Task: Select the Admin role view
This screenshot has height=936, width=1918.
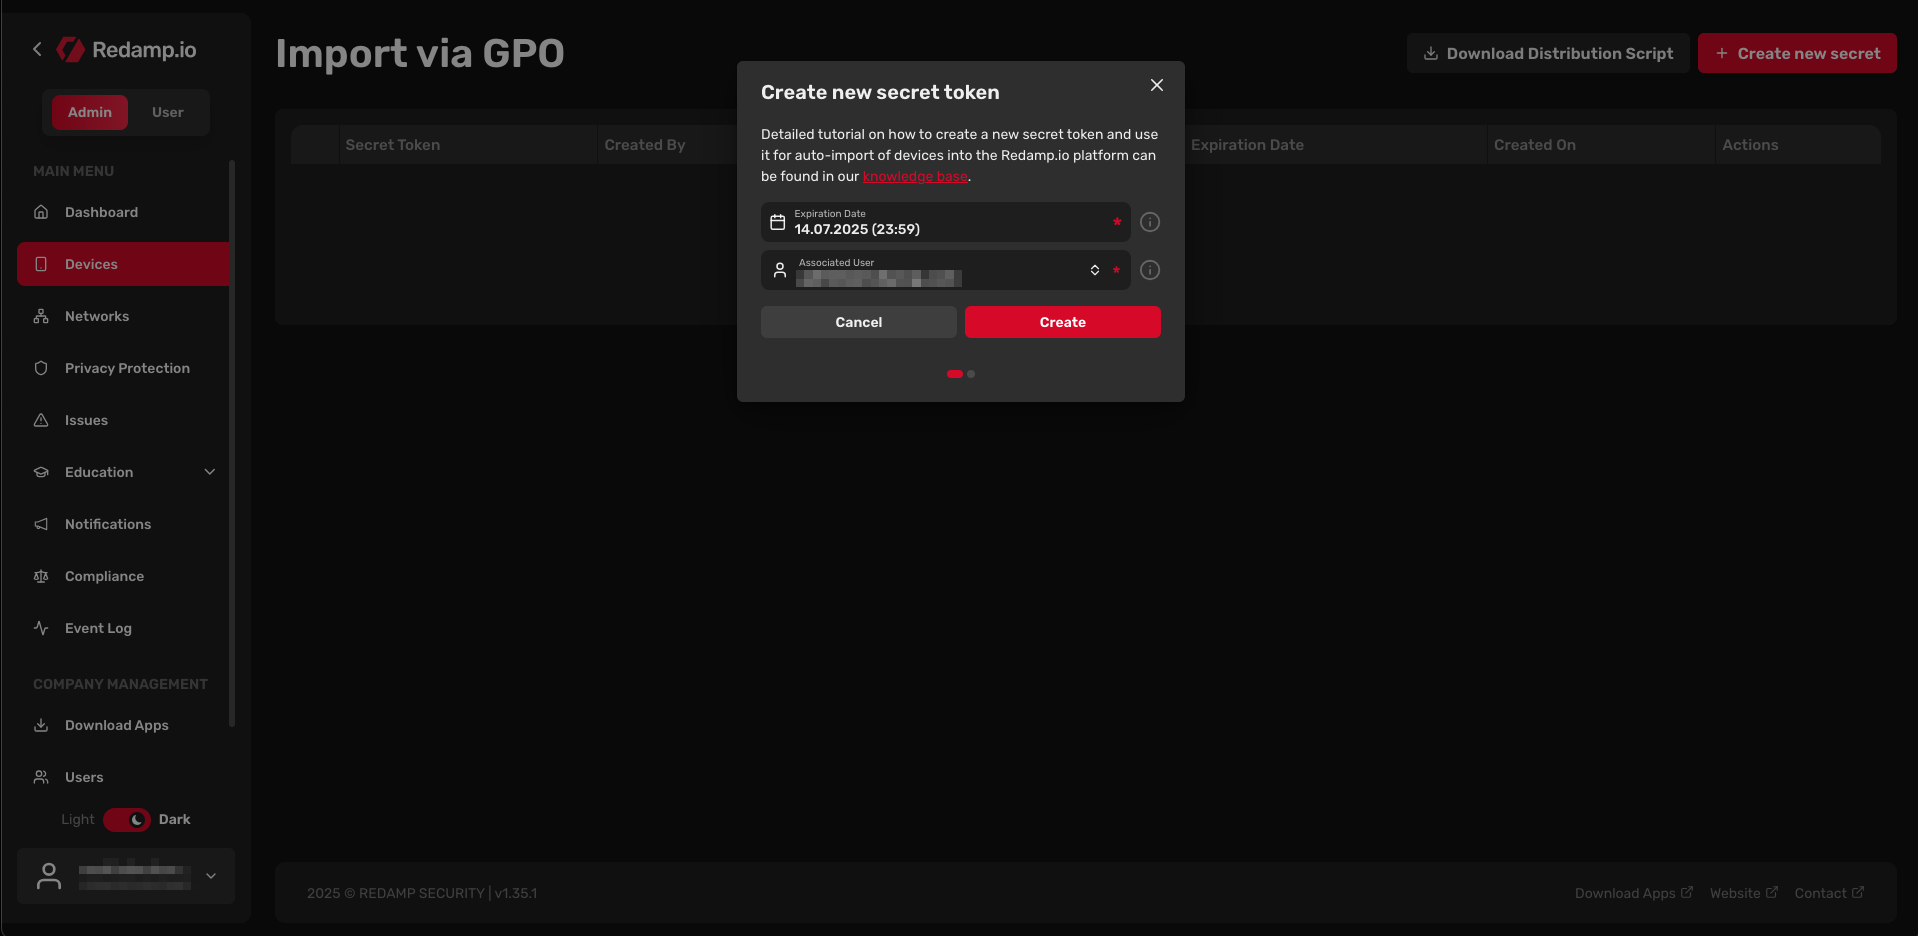Action: tap(90, 112)
